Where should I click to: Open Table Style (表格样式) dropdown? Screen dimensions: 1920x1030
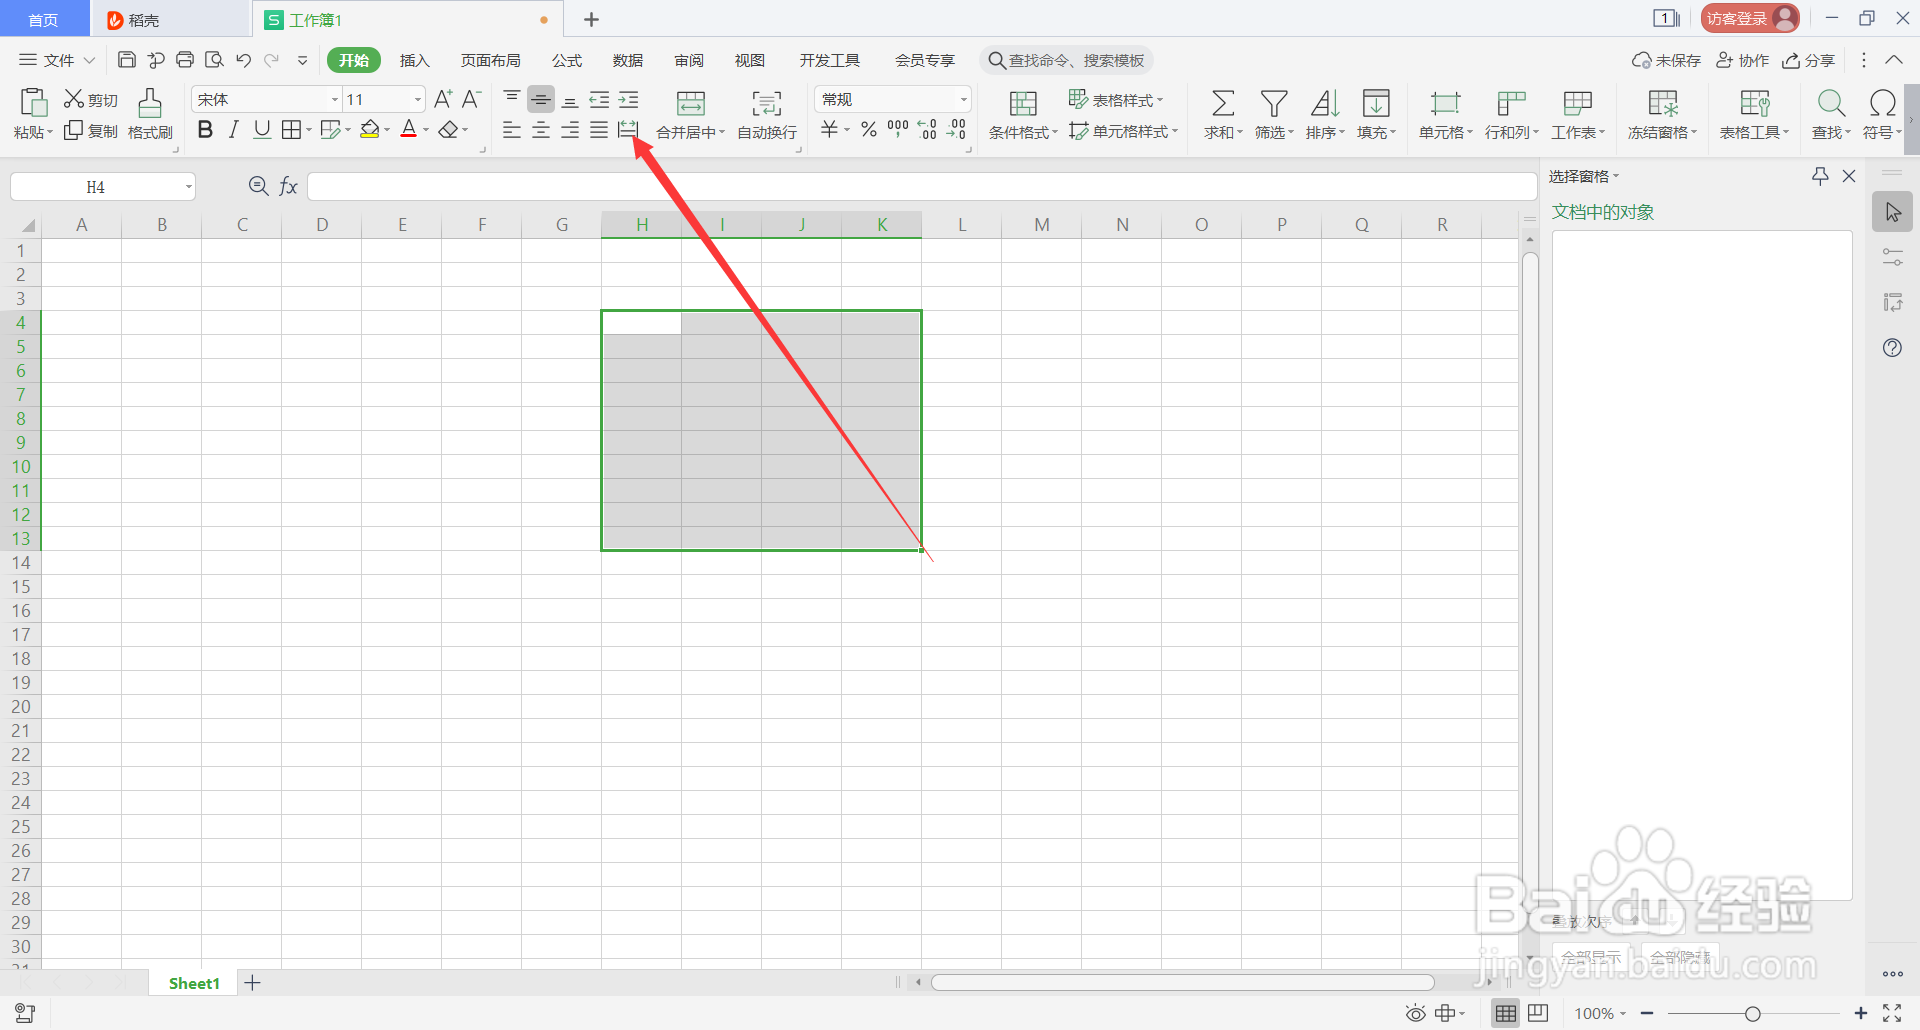1116,99
